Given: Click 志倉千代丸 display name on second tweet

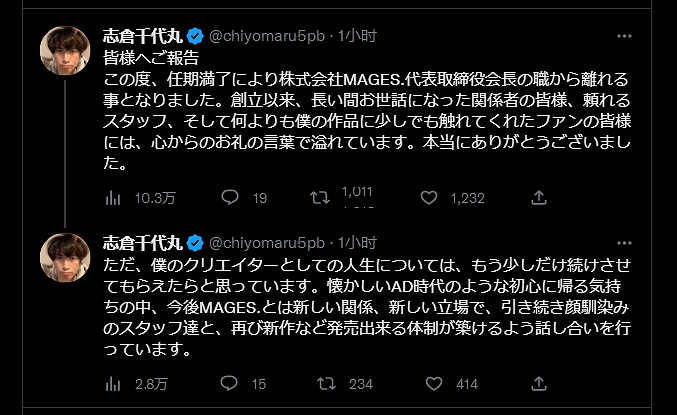Looking at the screenshot, I should point(144,243).
